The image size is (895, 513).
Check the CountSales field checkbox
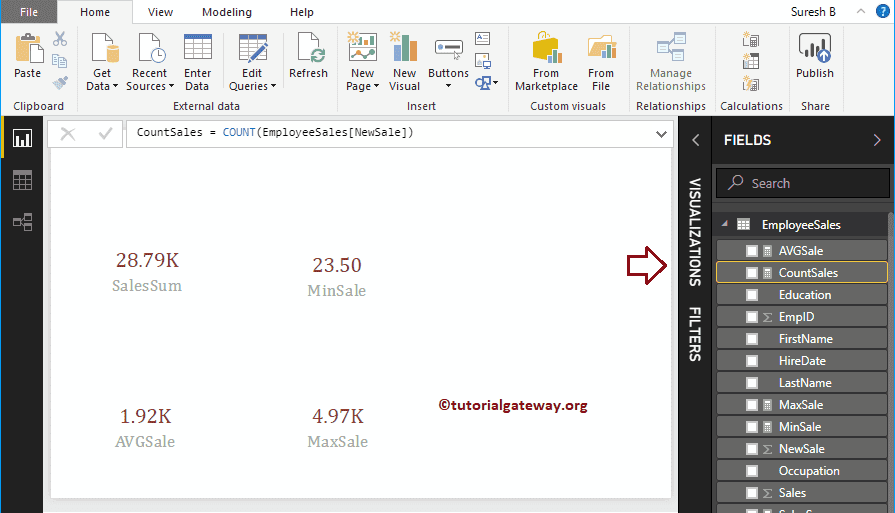click(751, 273)
